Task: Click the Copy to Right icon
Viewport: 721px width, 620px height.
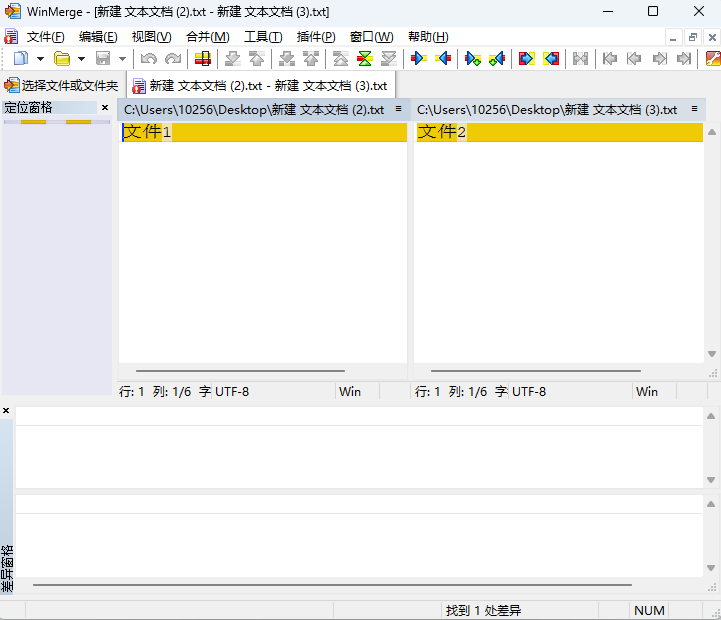Action: coord(419,59)
